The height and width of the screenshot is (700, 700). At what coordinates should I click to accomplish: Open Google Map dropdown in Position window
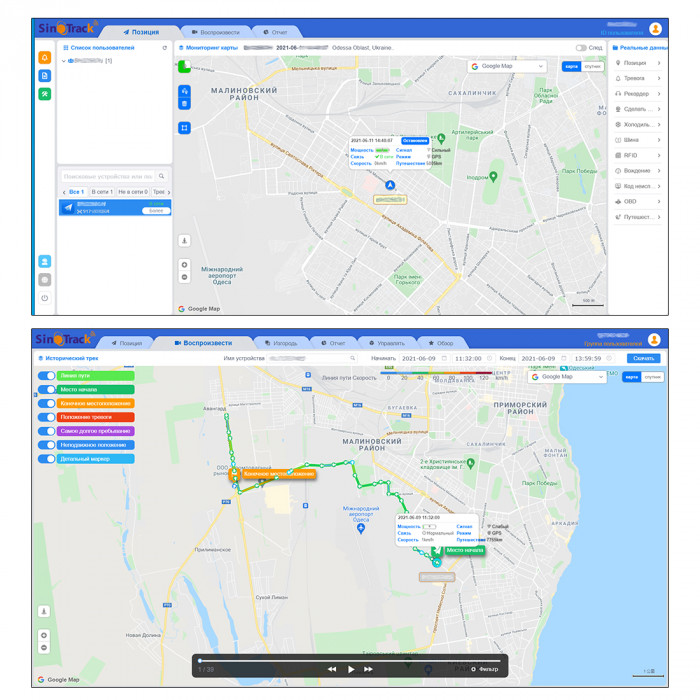point(507,66)
